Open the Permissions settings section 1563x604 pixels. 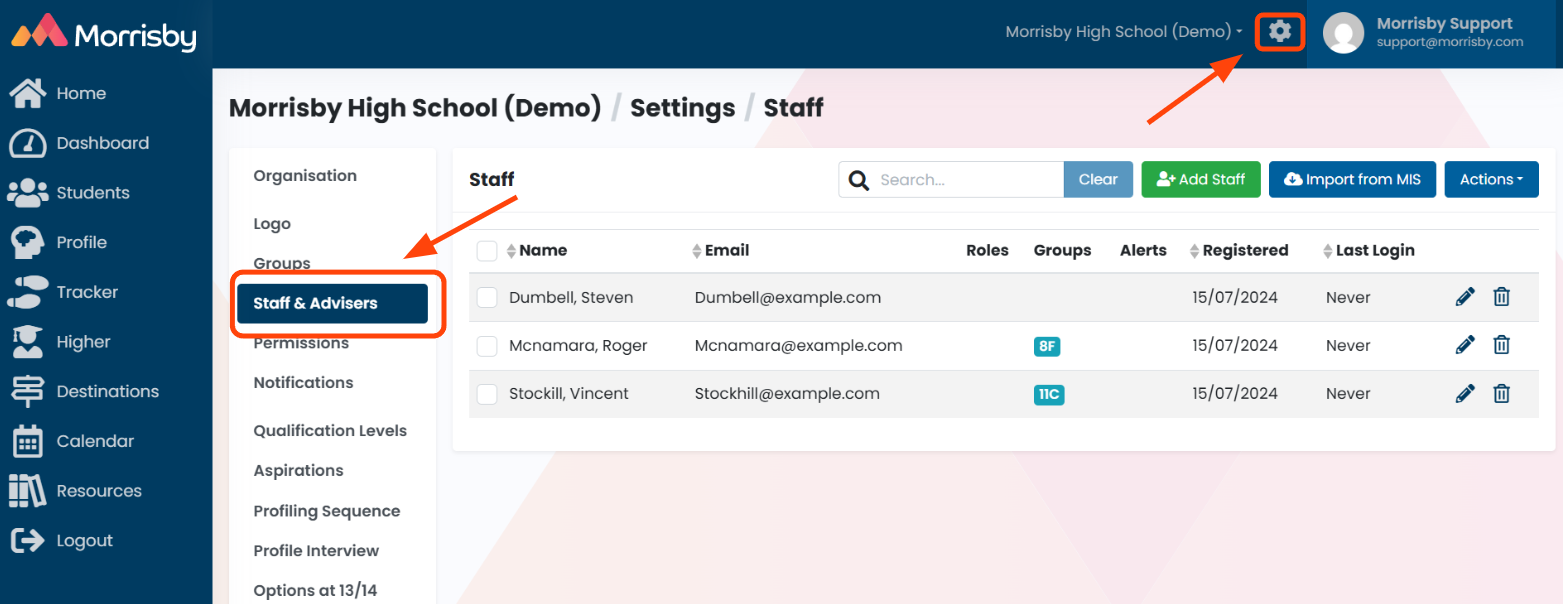click(x=301, y=343)
